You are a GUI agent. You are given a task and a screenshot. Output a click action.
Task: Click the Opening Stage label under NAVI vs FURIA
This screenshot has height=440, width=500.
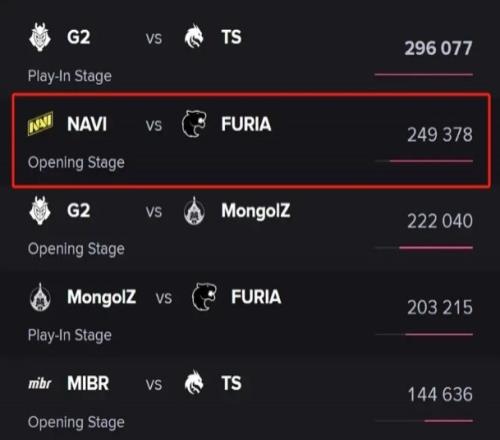point(76,163)
